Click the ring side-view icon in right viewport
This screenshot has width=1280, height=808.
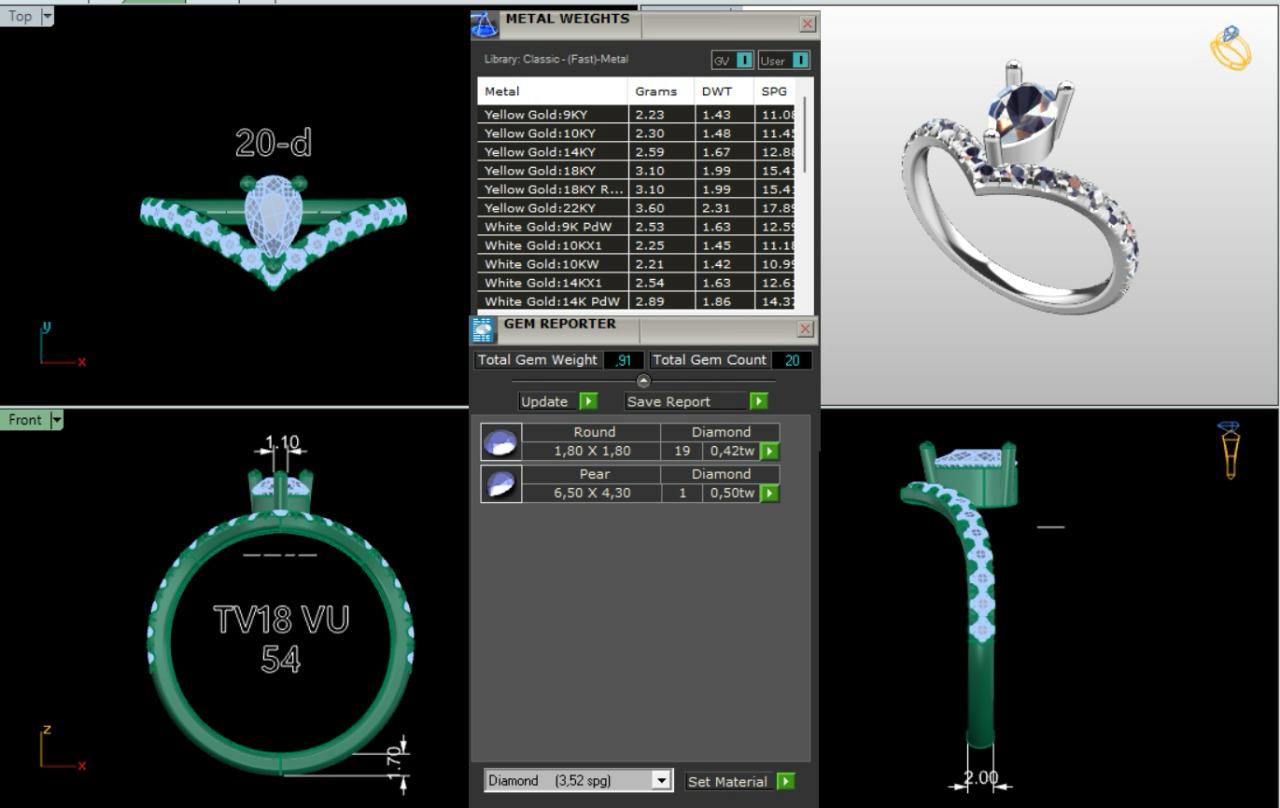pyautogui.click(x=1229, y=449)
